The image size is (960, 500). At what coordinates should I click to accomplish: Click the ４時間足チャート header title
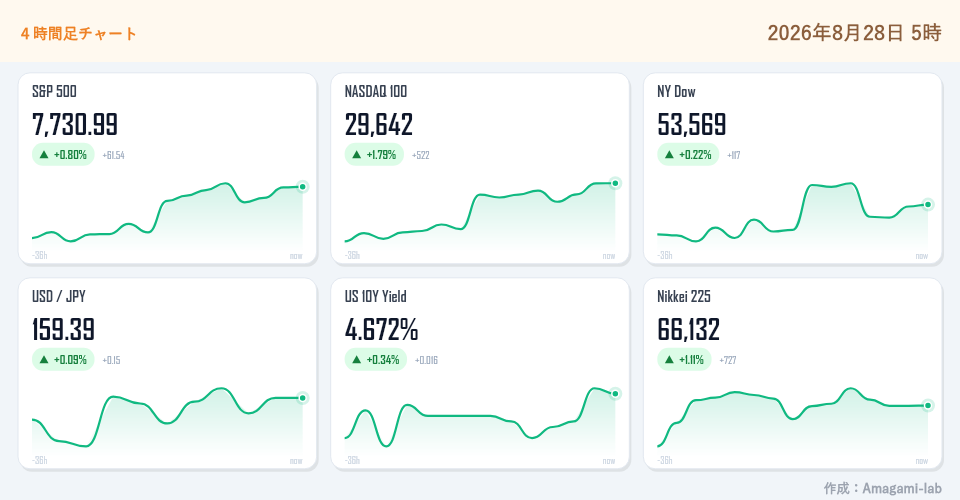[x=78, y=34]
